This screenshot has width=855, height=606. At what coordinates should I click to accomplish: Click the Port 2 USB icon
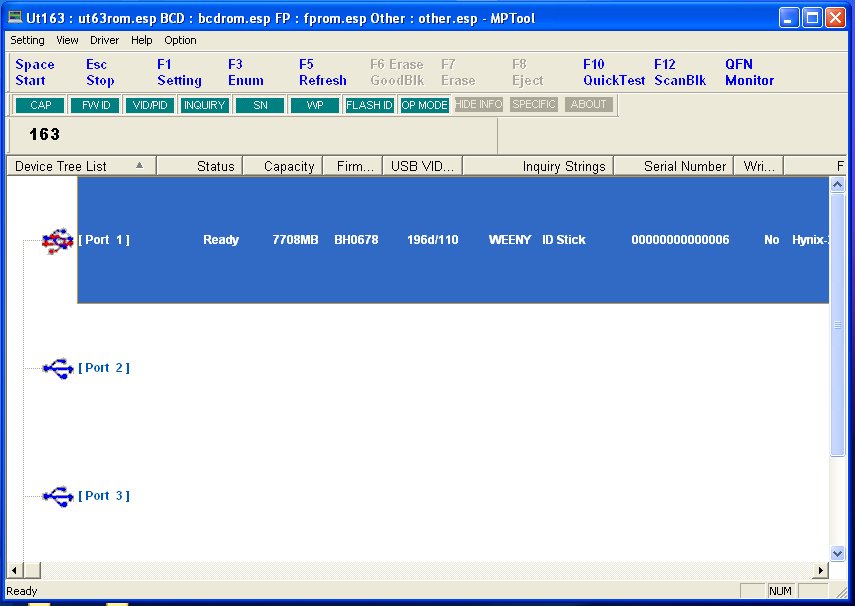point(58,369)
